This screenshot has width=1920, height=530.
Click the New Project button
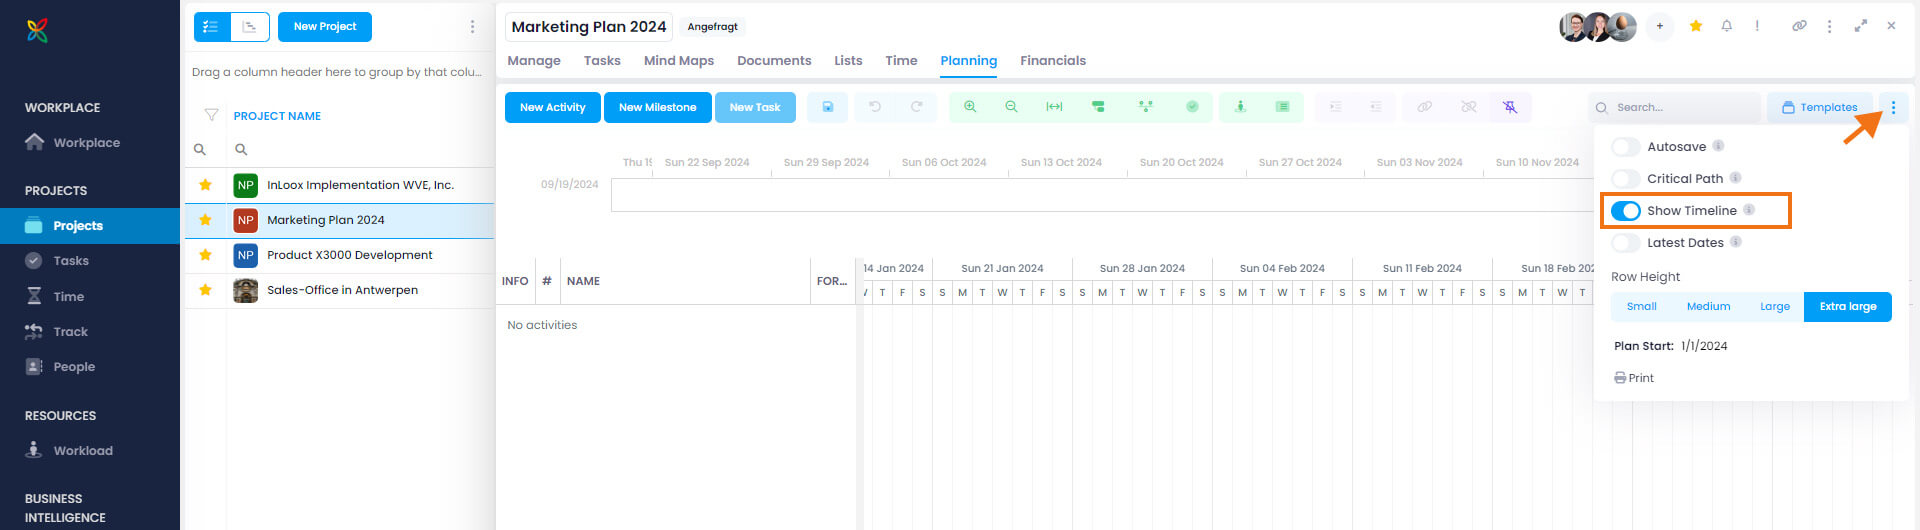(325, 27)
